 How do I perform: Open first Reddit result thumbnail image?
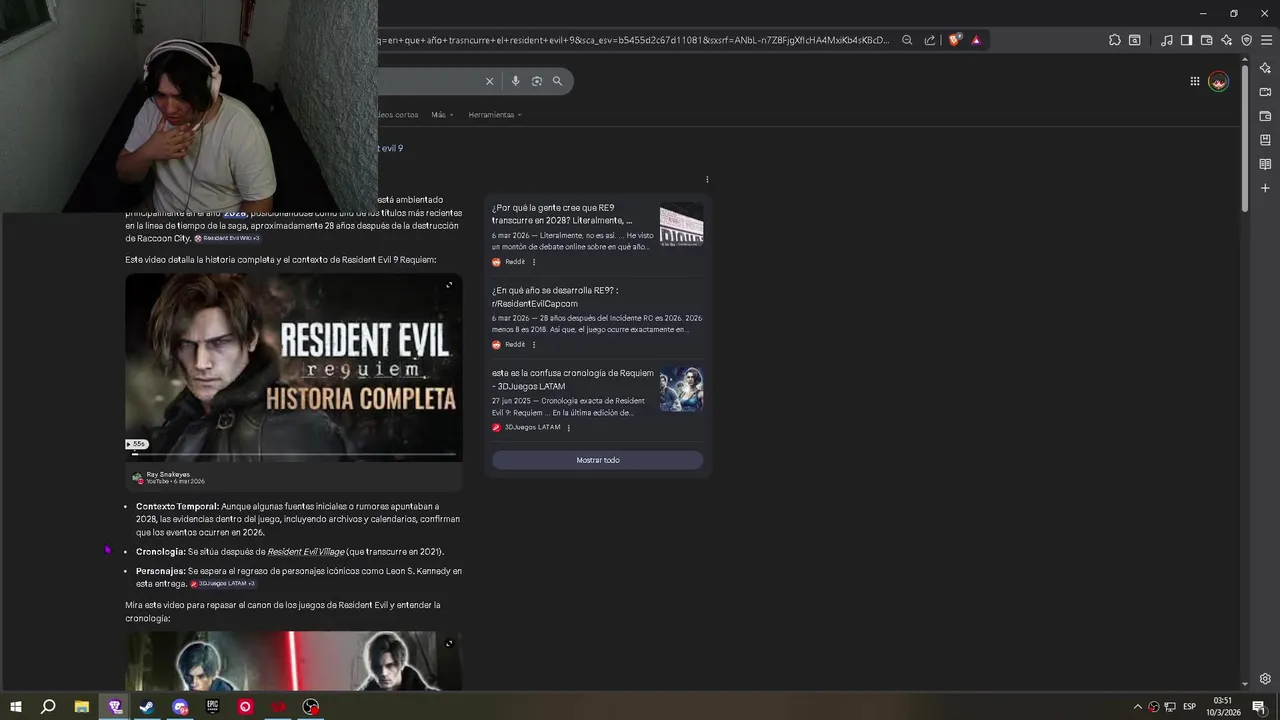click(x=681, y=225)
